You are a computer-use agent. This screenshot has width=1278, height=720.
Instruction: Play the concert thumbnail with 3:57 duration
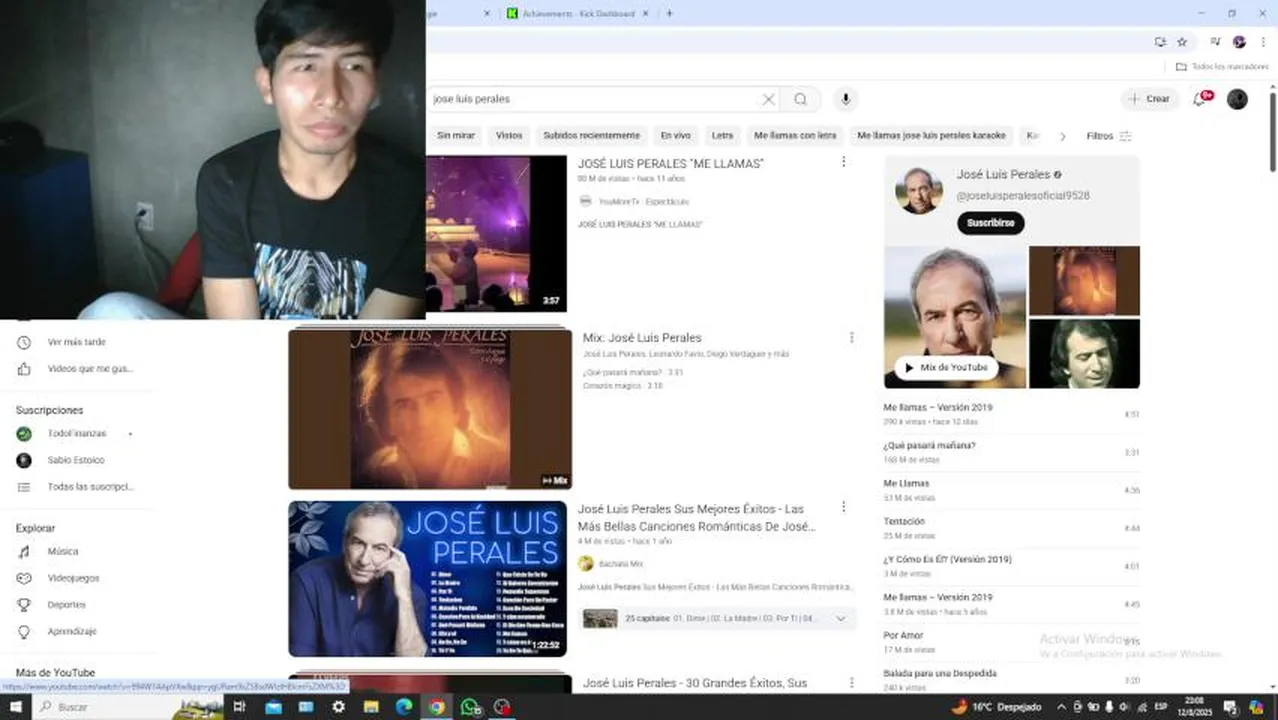496,233
